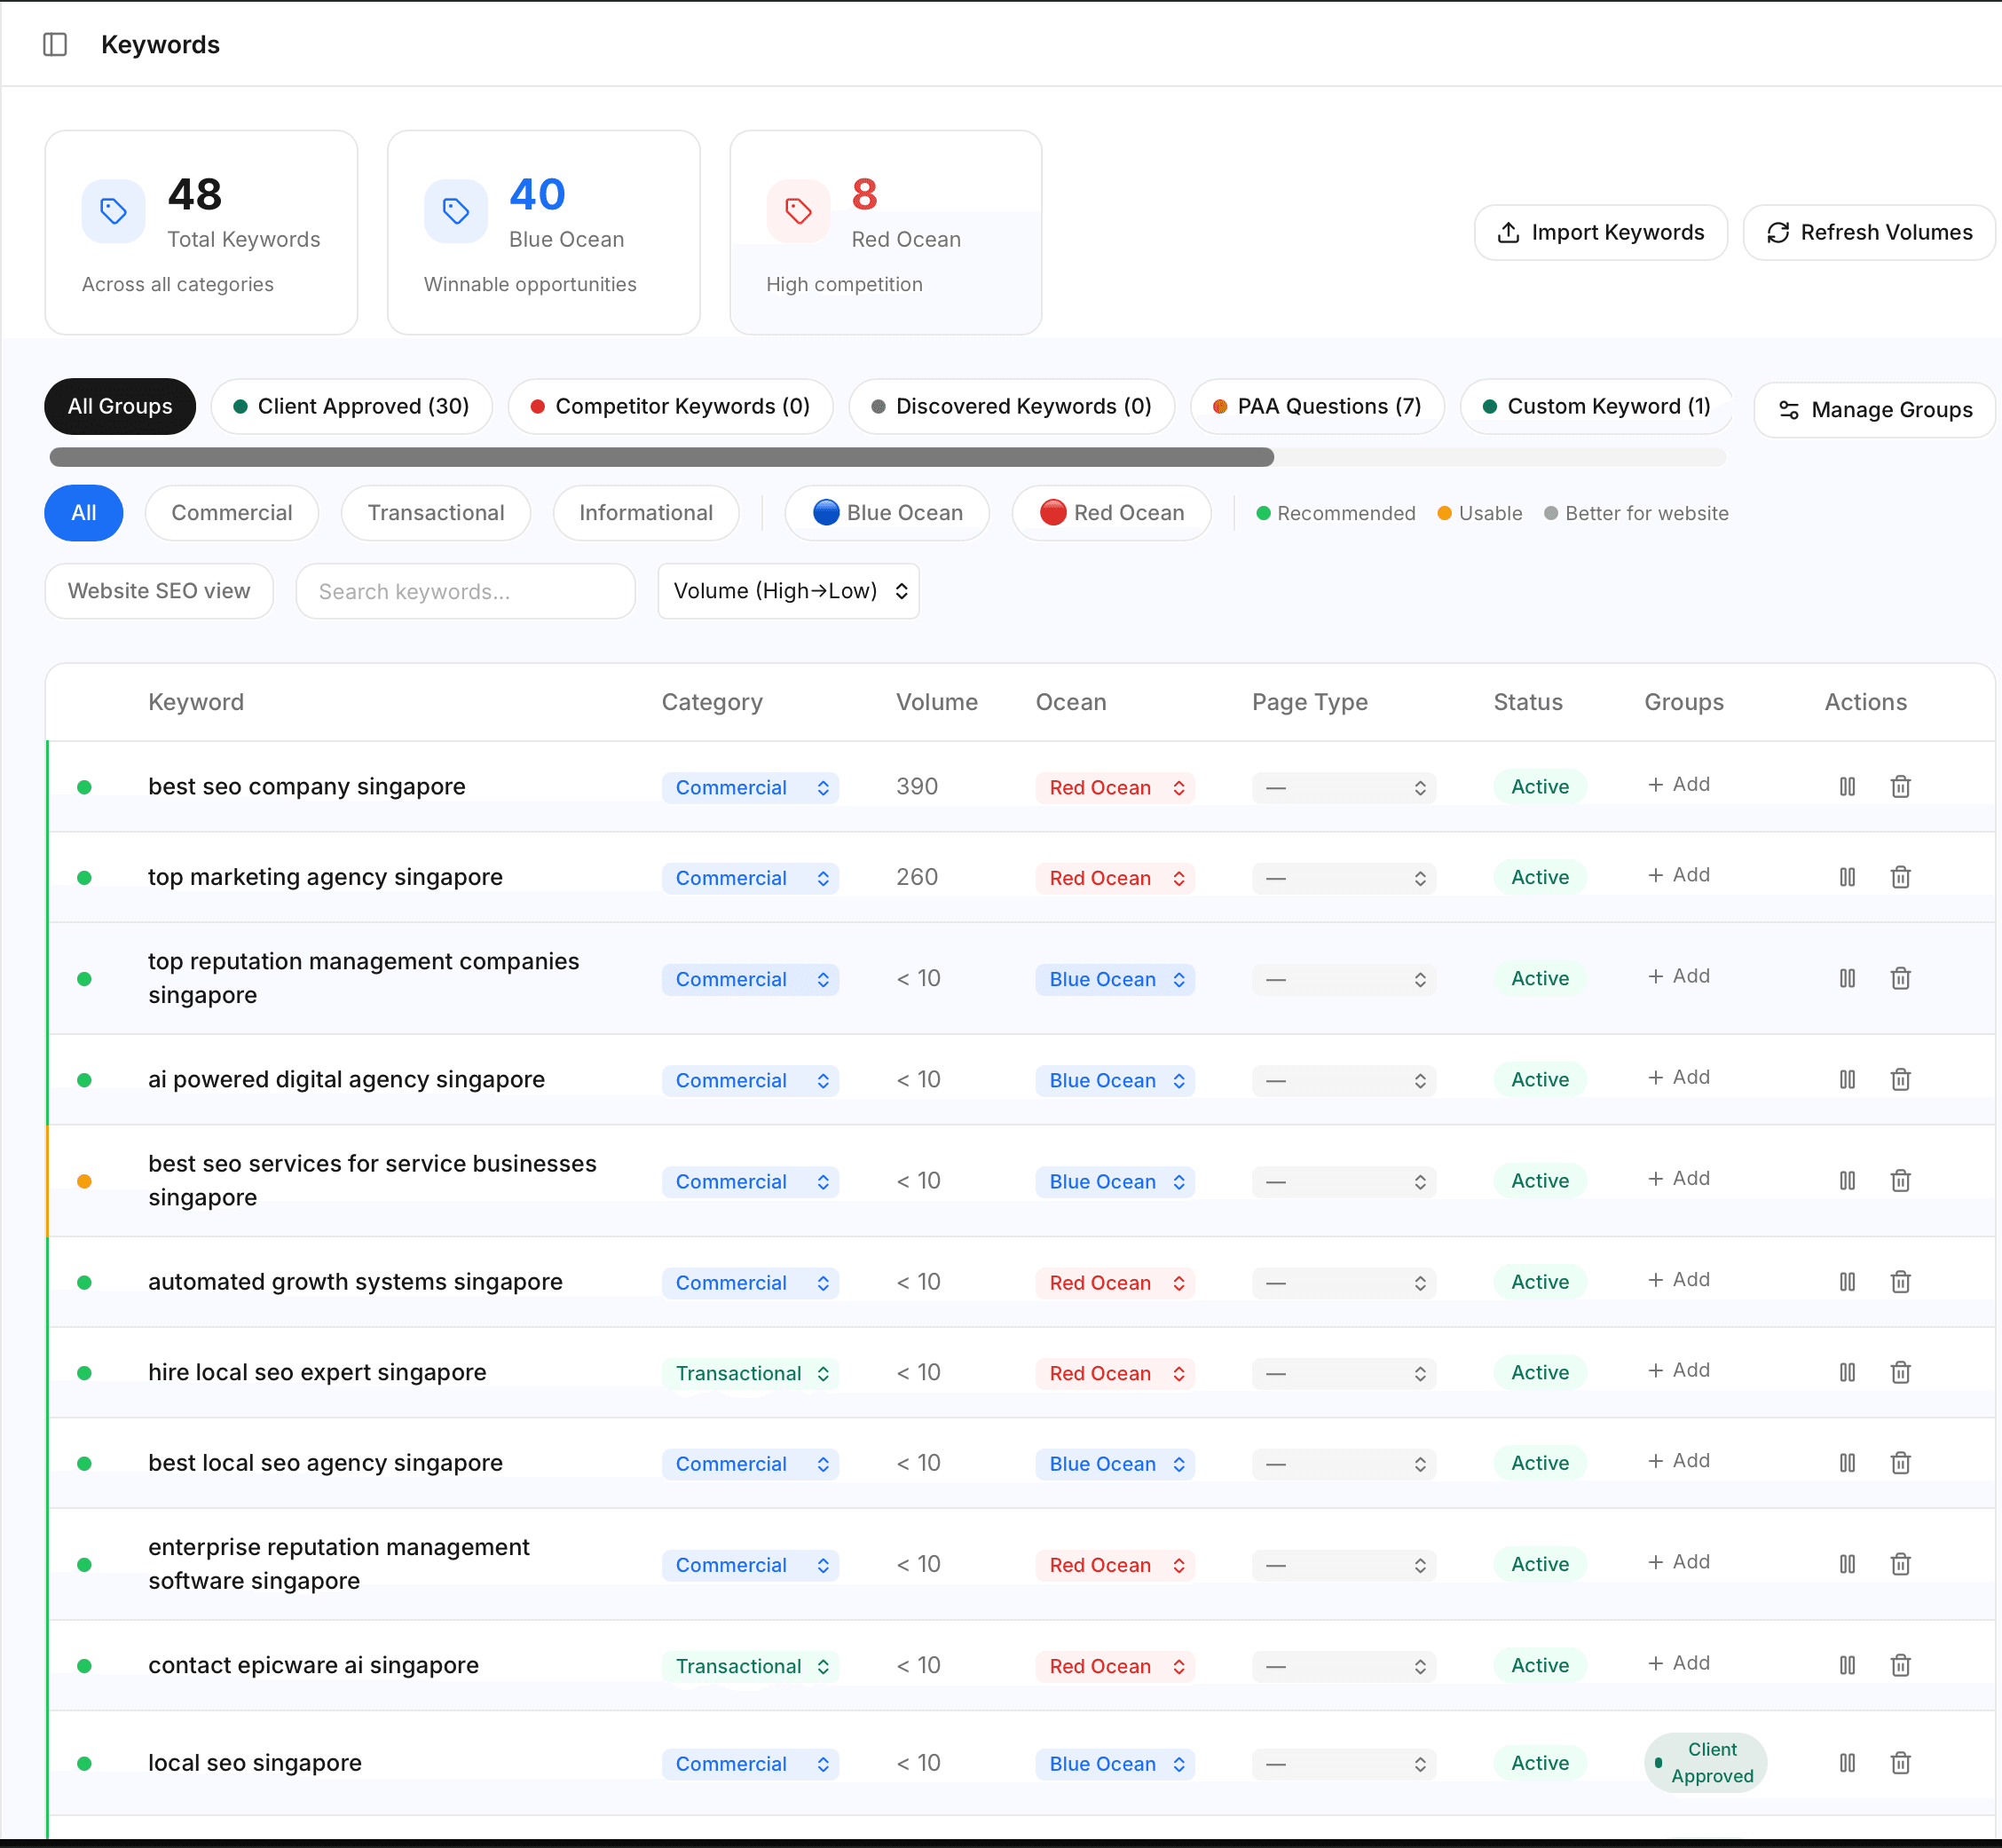Open Blue Ocean dropdown for 'ai powered digital agency'
This screenshot has width=2002, height=1848.
point(1115,1080)
